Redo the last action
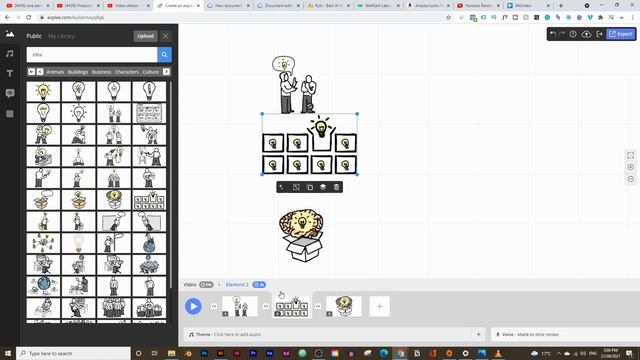Image resolution: width=640 pixels, height=360 pixels. coord(562,34)
